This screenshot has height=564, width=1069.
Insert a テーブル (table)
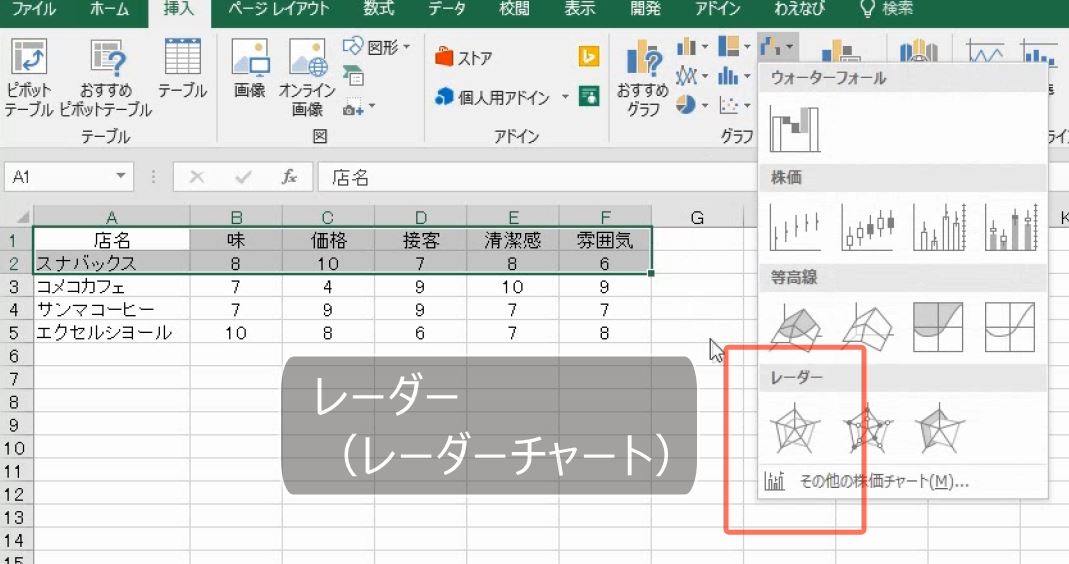pyautogui.click(x=183, y=68)
